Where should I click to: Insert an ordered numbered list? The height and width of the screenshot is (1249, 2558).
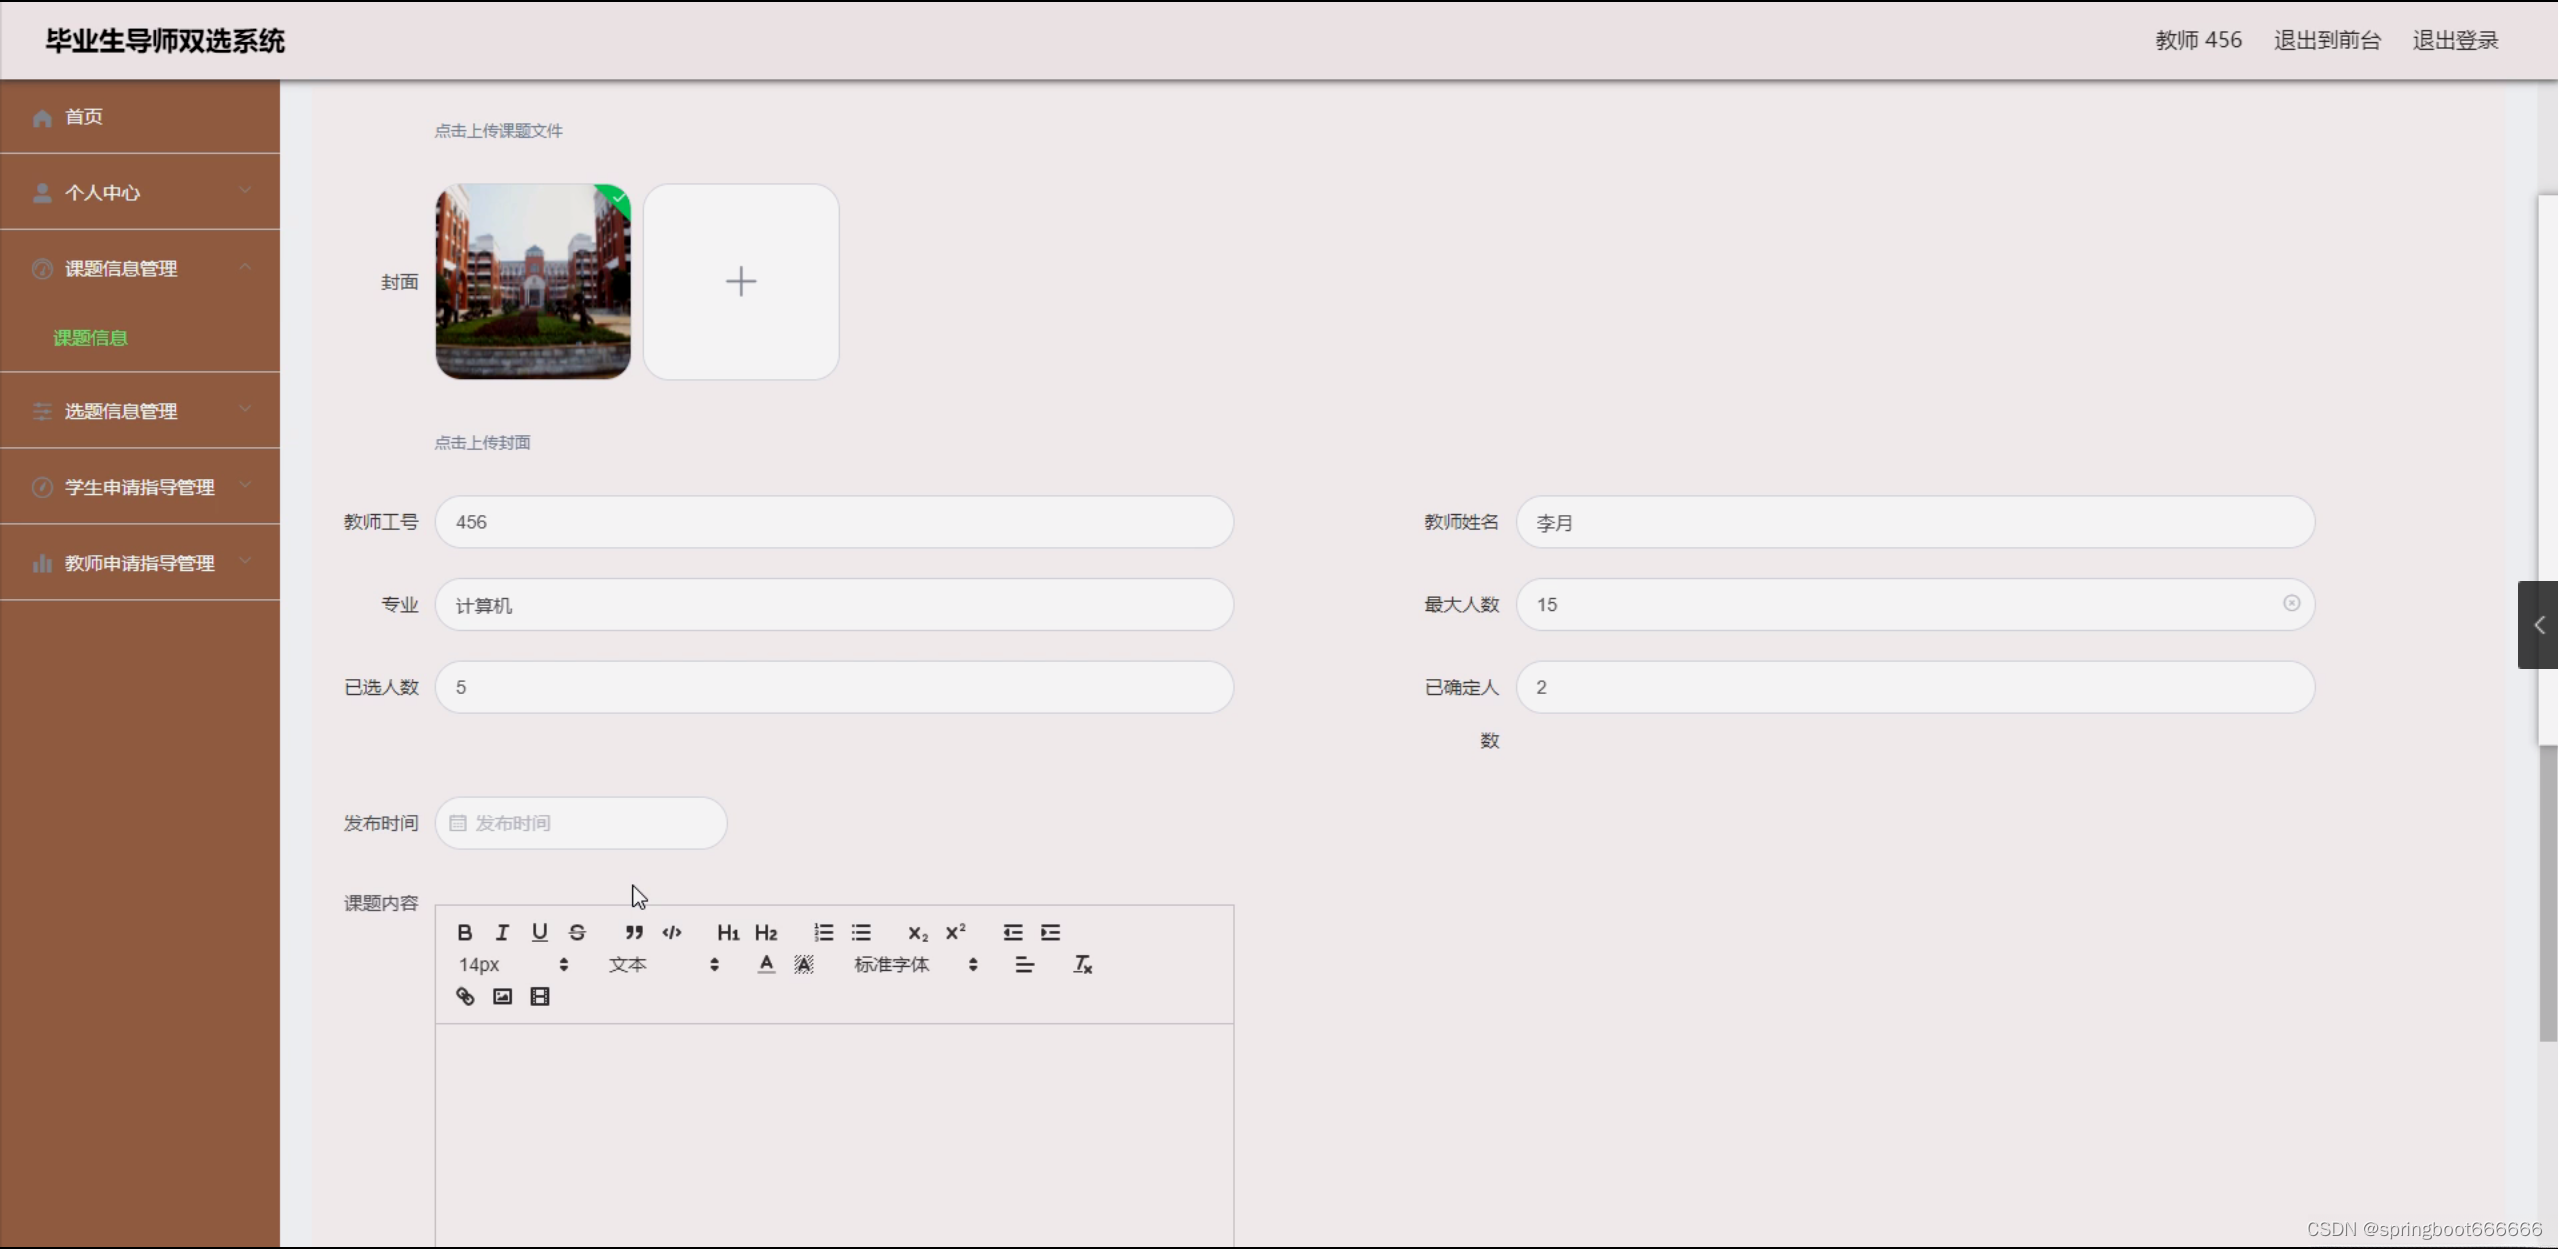(x=823, y=932)
